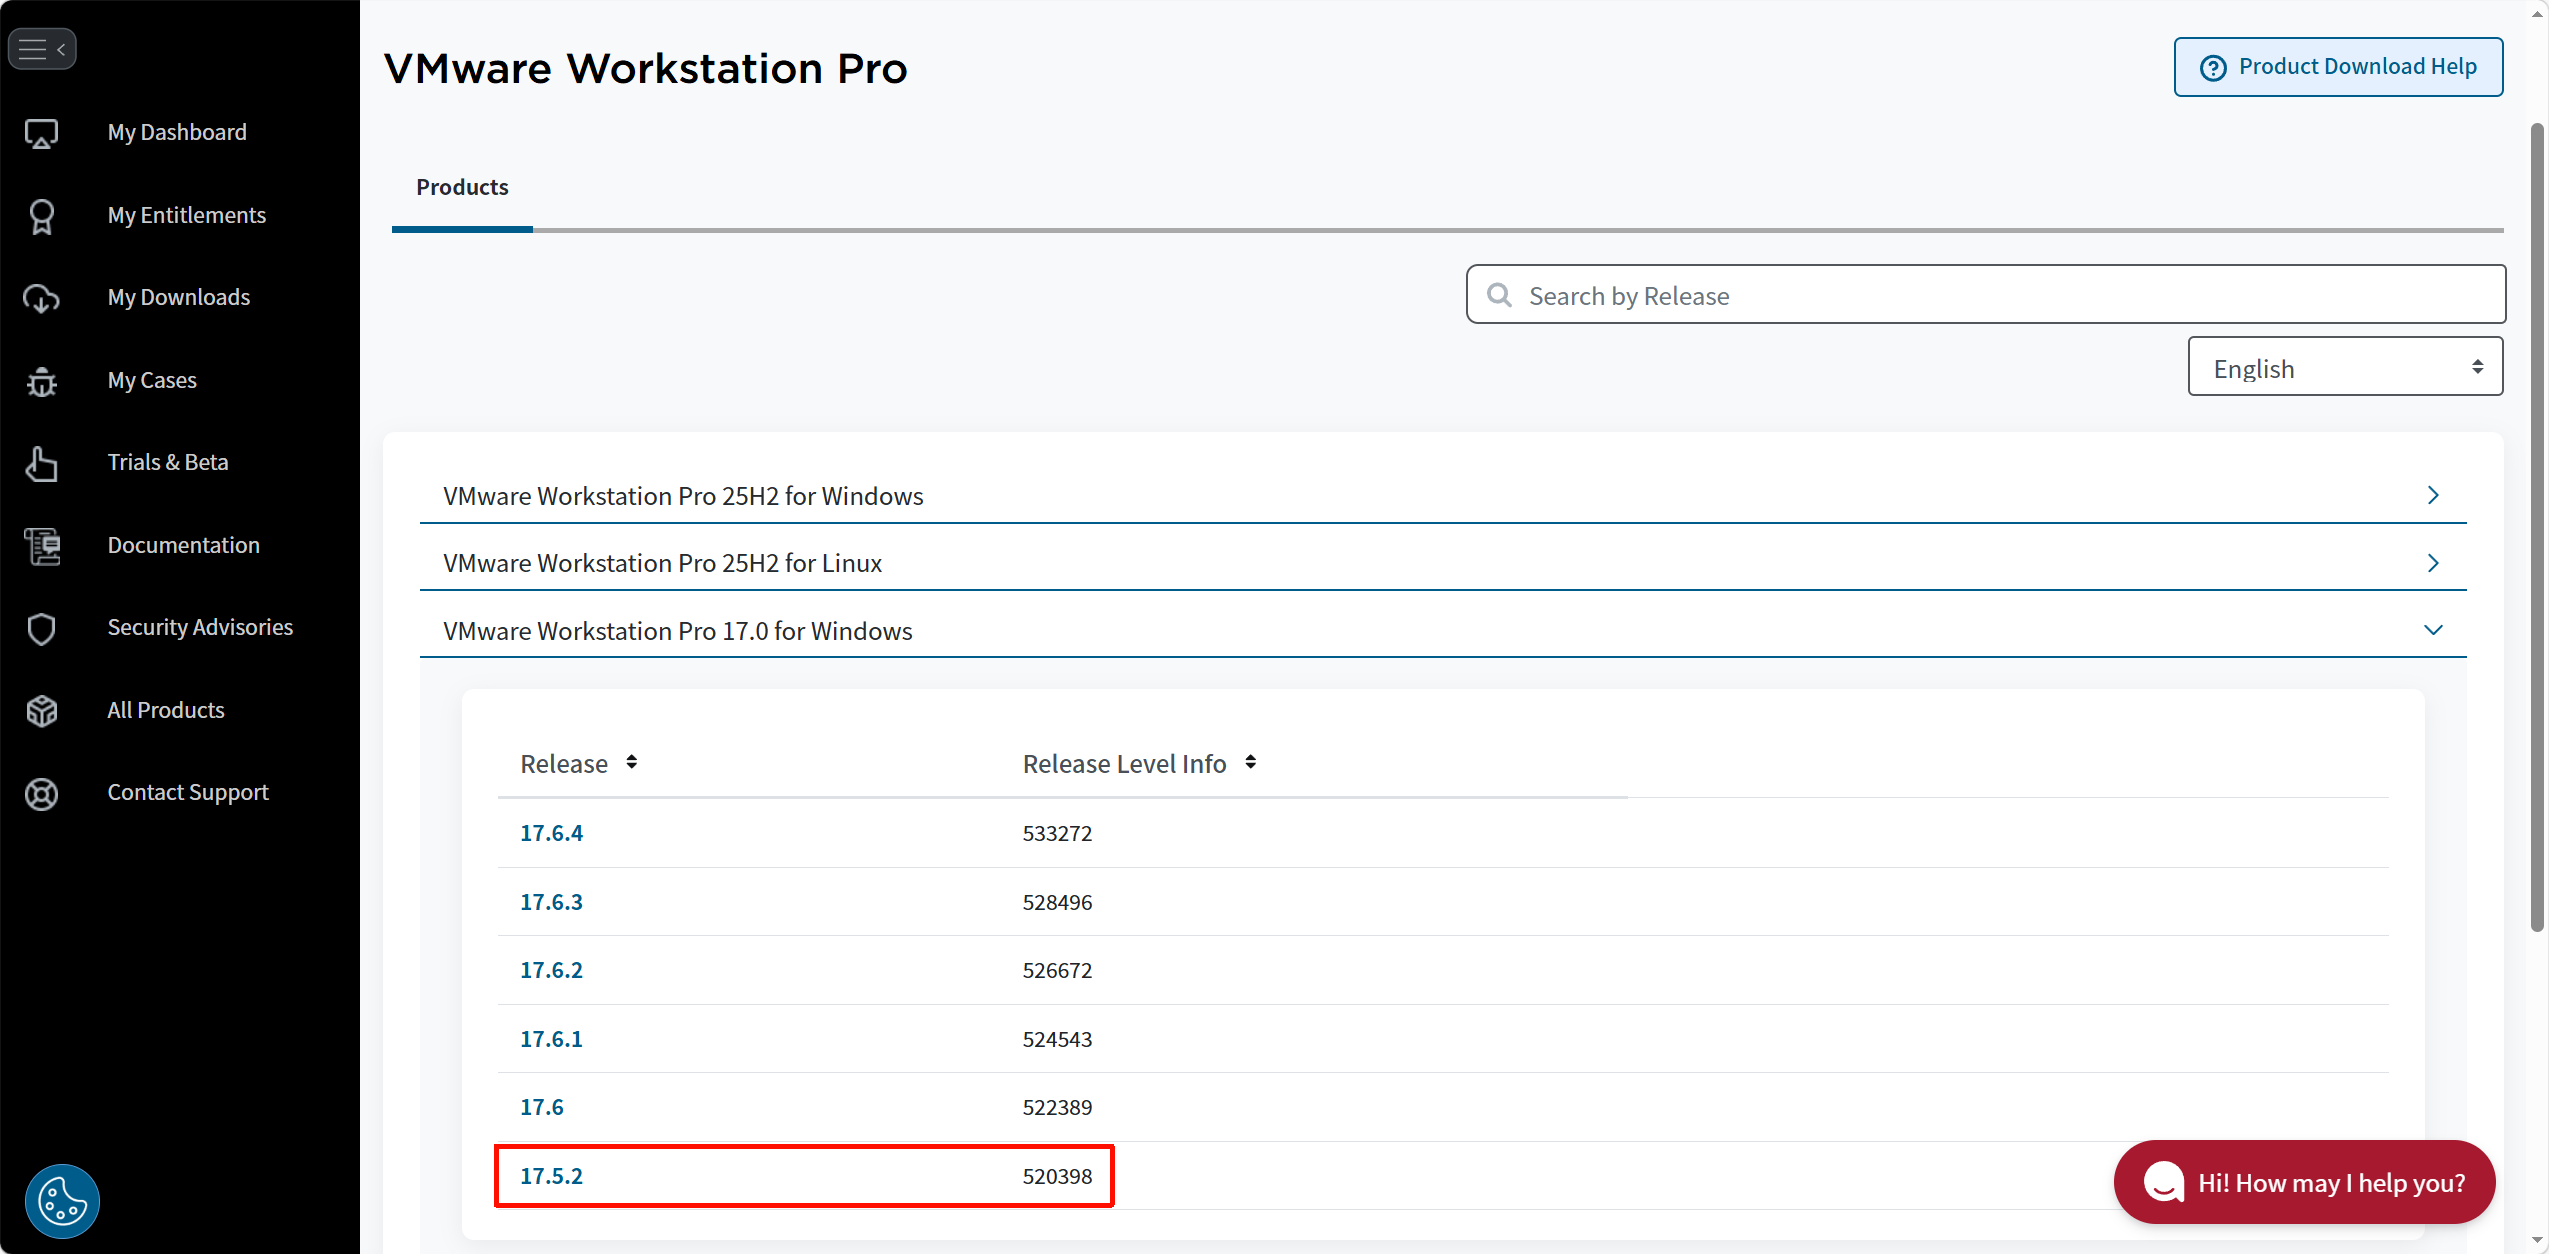Image resolution: width=2549 pixels, height=1254 pixels.
Task: Click the My Dashboard monitor icon
Action: 41,133
